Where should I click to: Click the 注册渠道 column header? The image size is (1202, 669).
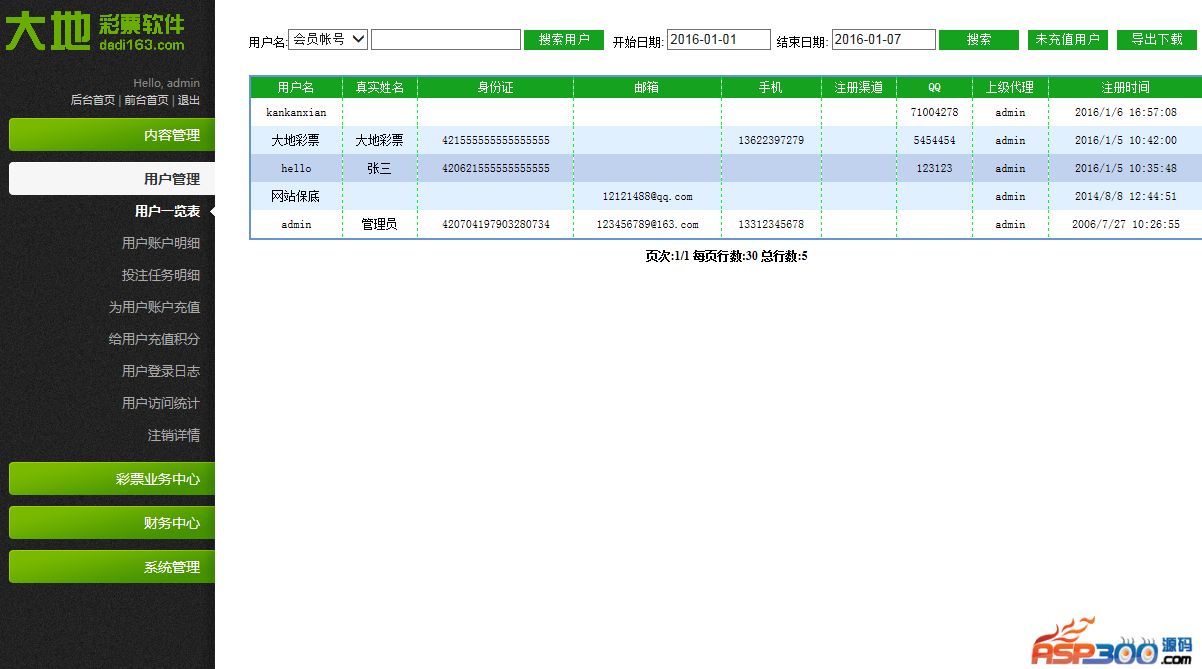tap(859, 88)
